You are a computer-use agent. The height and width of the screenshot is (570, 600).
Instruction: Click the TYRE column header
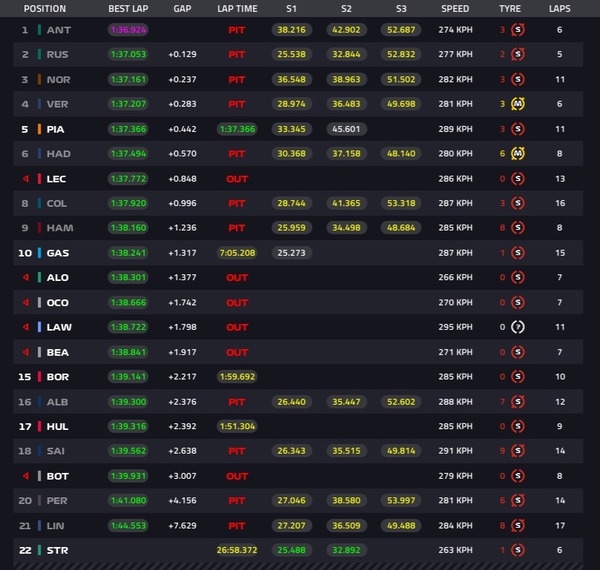click(510, 9)
